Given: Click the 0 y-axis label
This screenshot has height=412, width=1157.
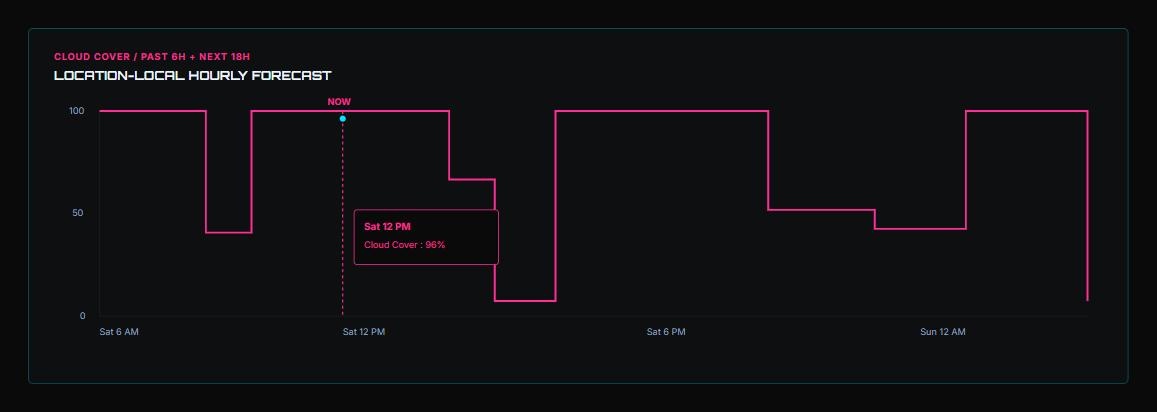Looking at the screenshot, I should 83,316.
